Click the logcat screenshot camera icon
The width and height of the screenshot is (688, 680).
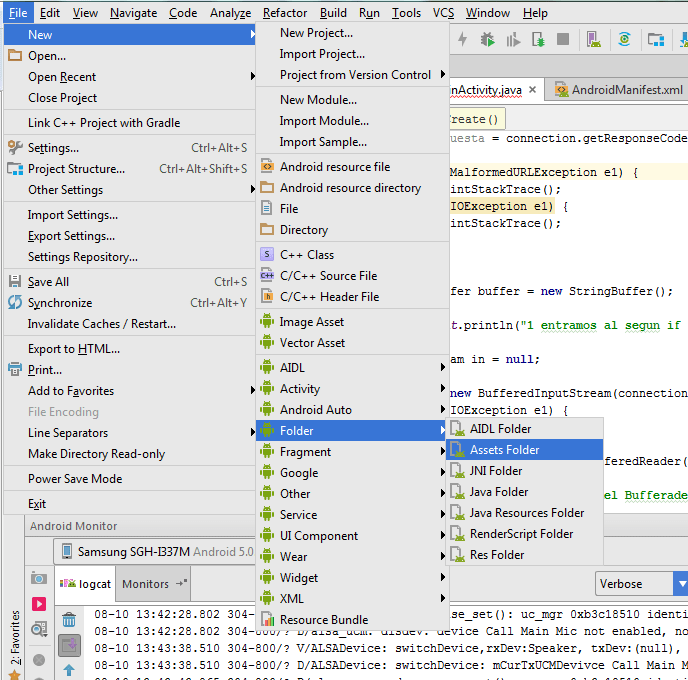point(39,579)
